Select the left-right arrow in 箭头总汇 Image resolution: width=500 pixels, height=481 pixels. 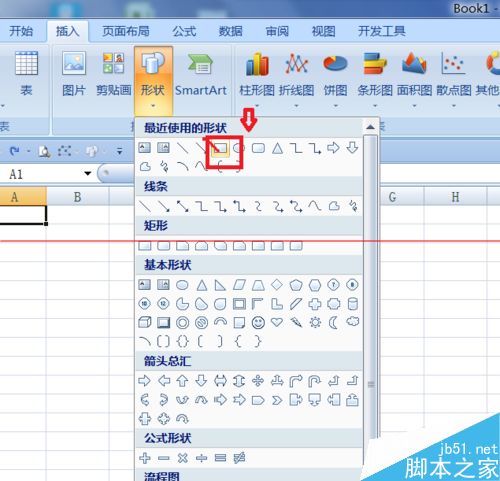pos(220,380)
